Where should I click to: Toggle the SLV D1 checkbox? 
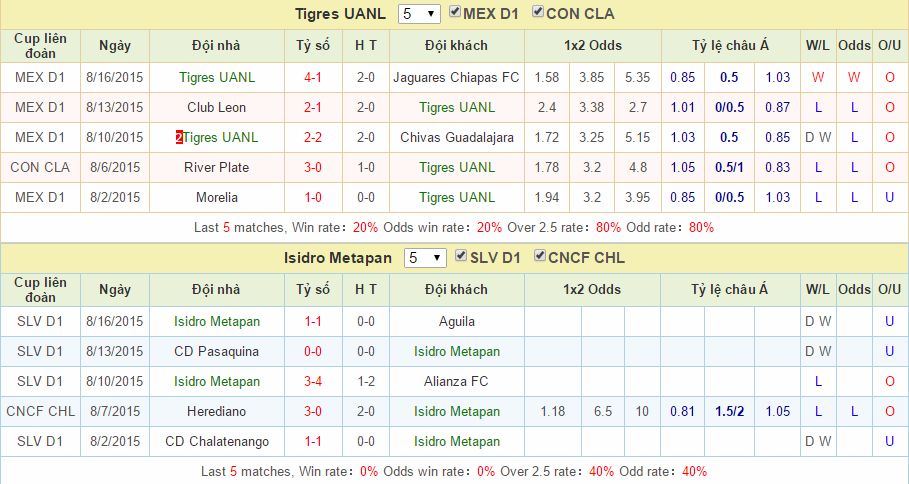point(460,257)
